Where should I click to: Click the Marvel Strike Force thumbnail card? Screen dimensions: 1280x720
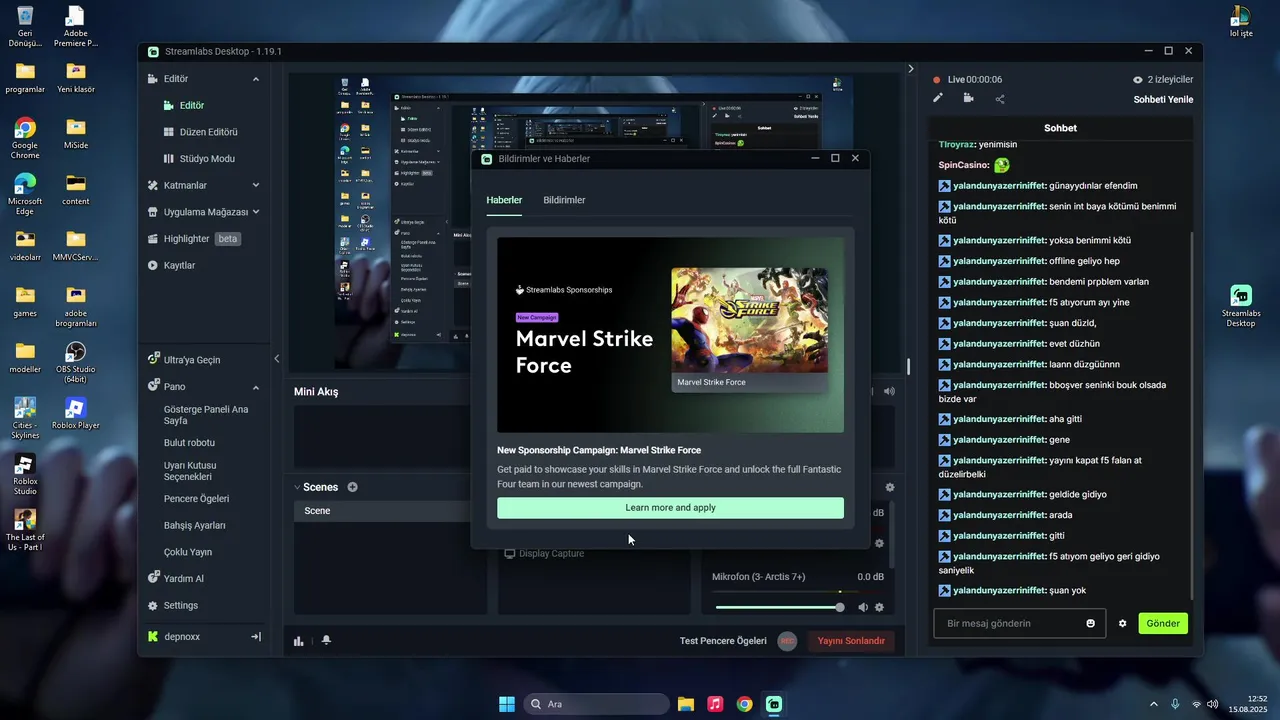(749, 329)
